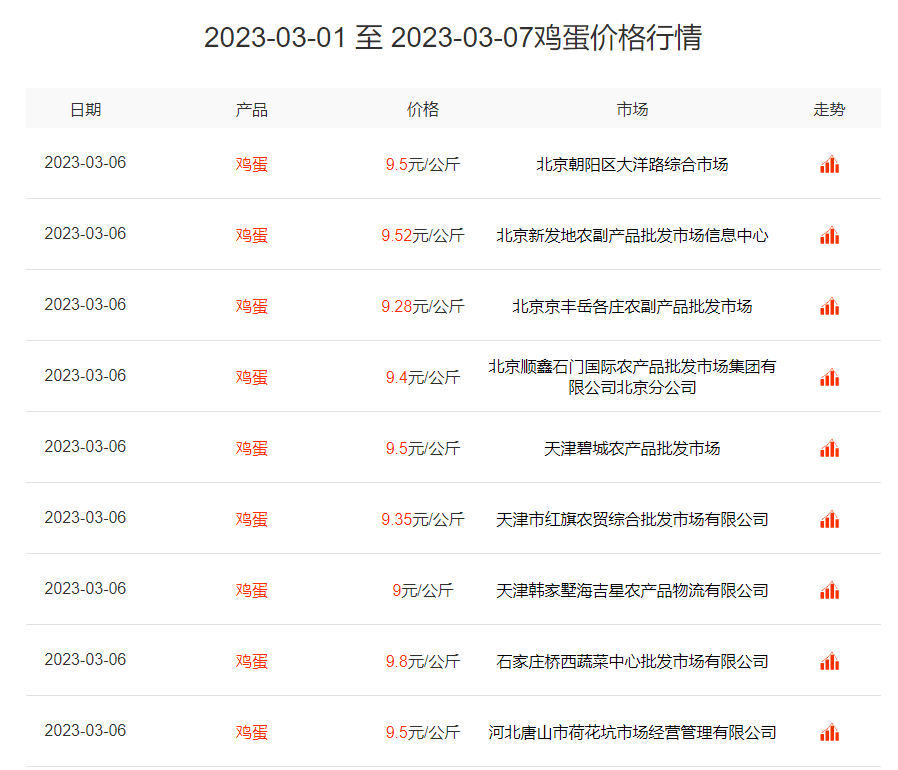Select market name 北京新发地农副产品批发市场信息中心
The width and height of the screenshot is (898, 770).
point(632,236)
